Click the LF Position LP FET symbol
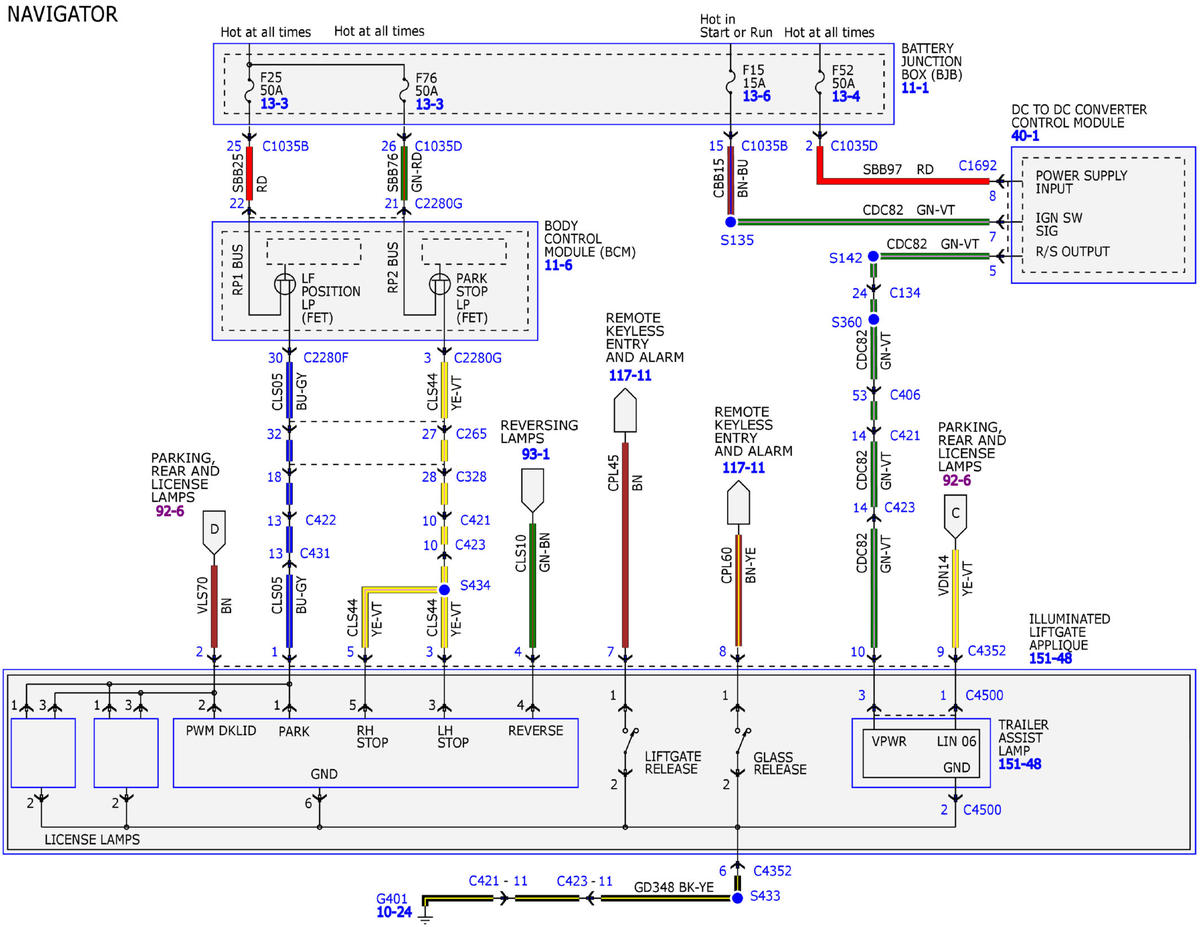Image resolution: width=1200 pixels, height=927 pixels. coord(285,286)
